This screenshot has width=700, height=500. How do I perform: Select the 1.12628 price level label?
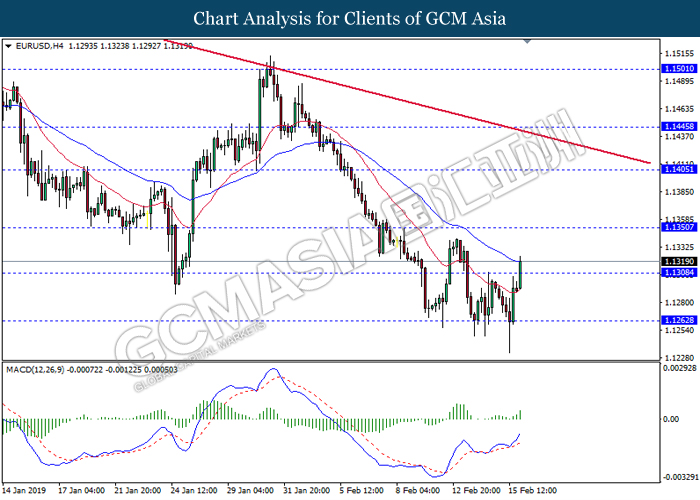[679, 320]
